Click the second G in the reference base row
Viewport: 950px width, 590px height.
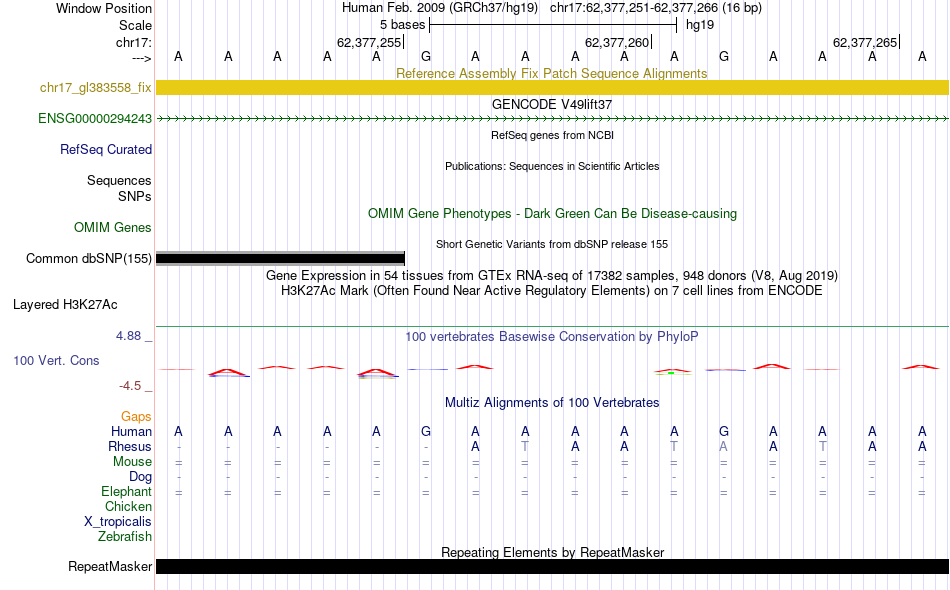[723, 56]
